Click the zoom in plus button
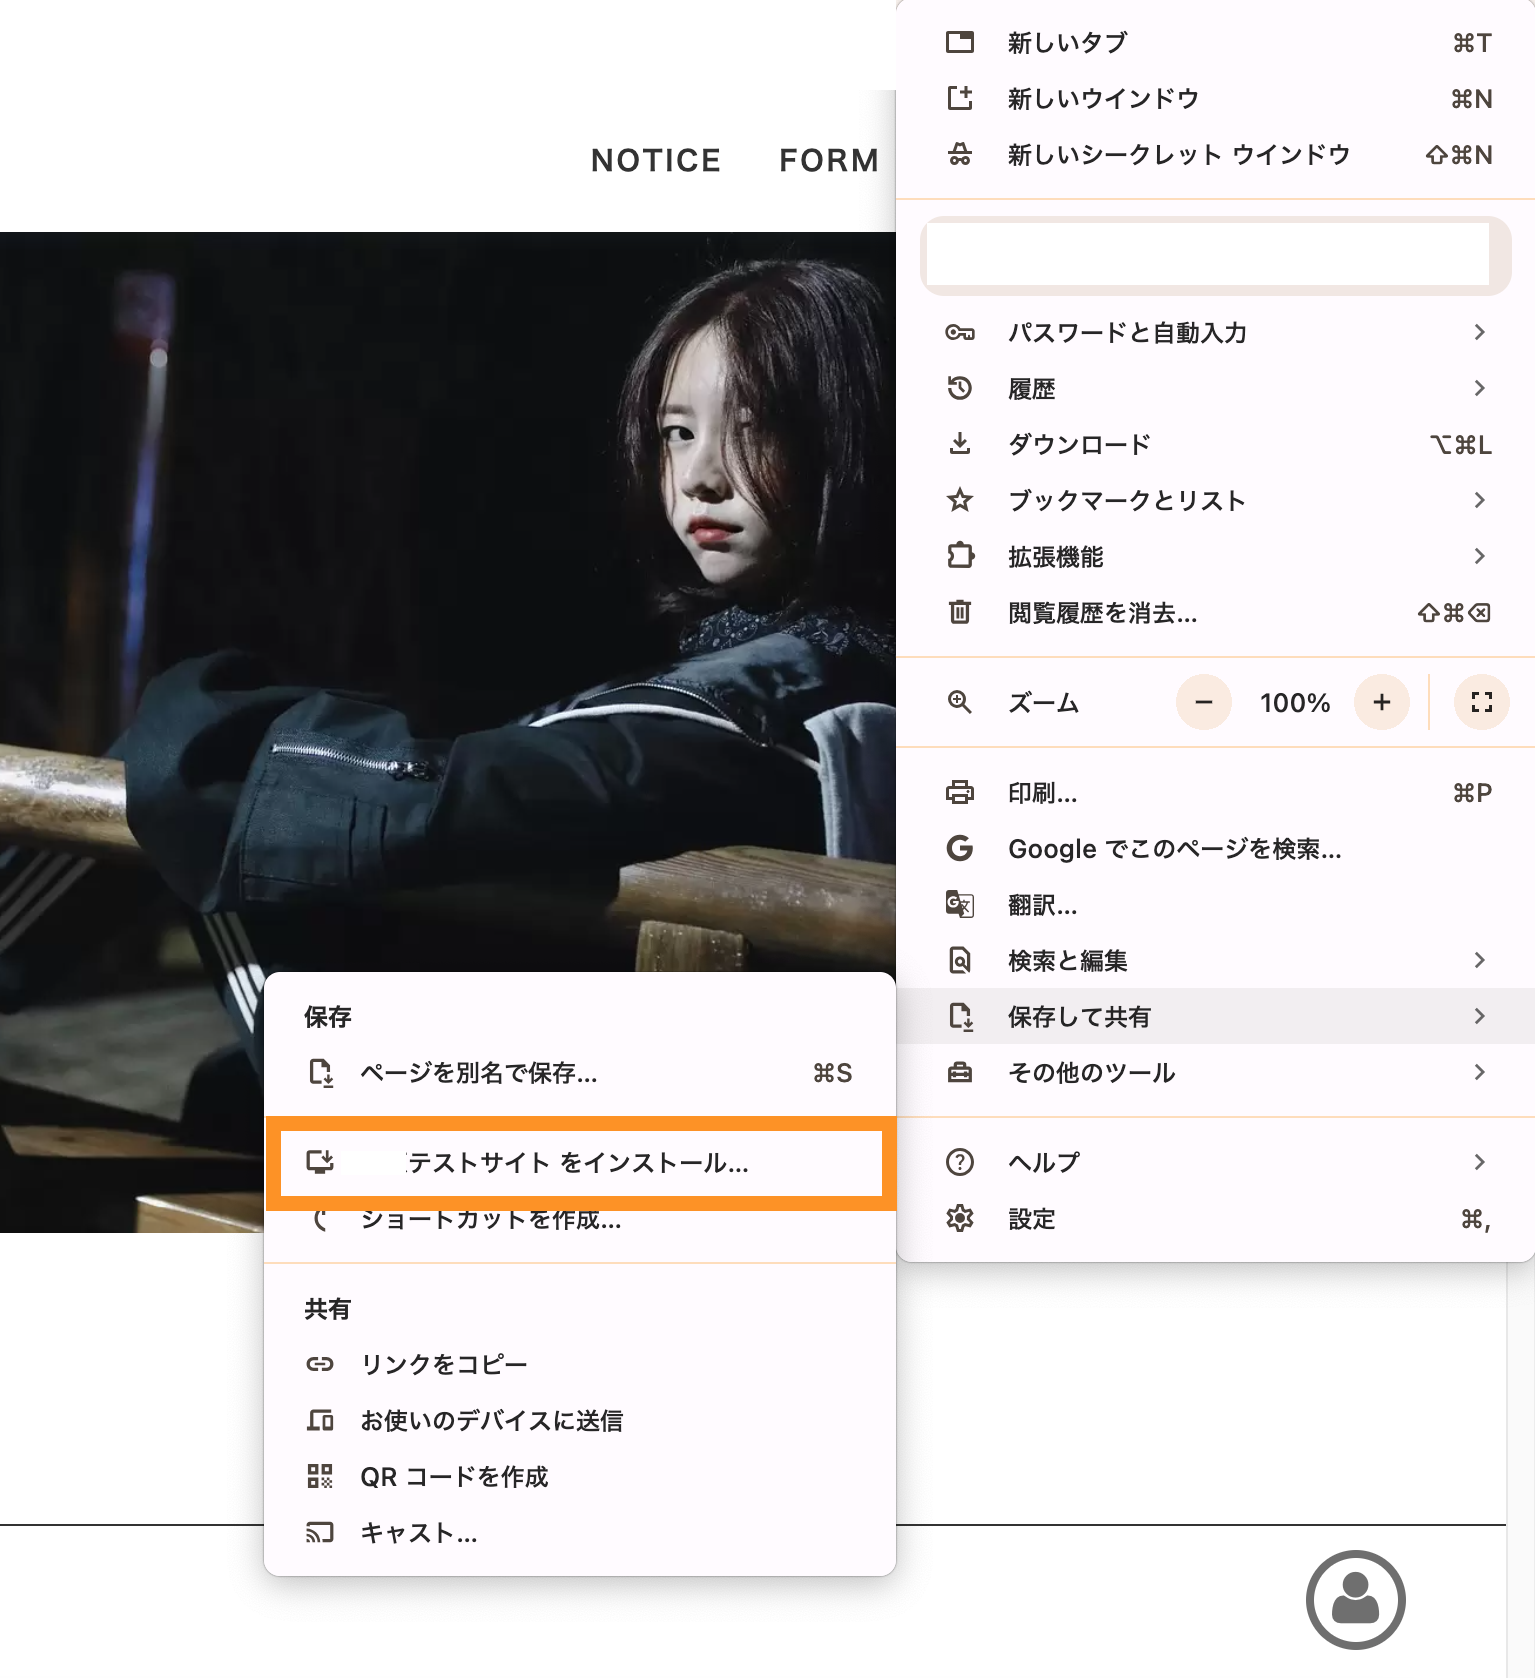Screen dimensions: 1535x1678 coord(1381,702)
